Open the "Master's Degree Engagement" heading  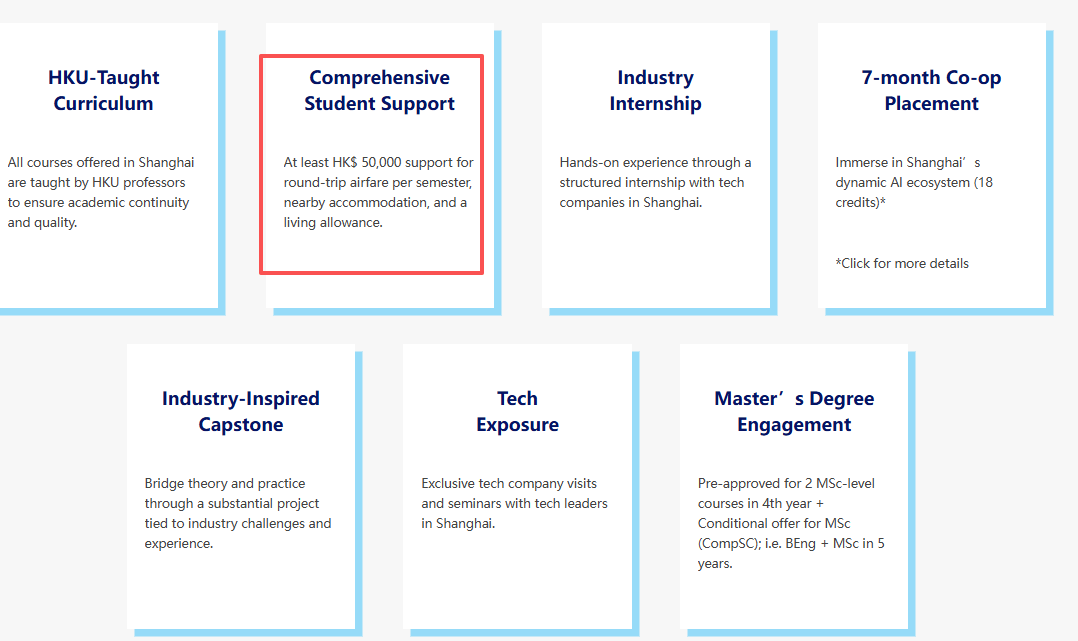(794, 411)
